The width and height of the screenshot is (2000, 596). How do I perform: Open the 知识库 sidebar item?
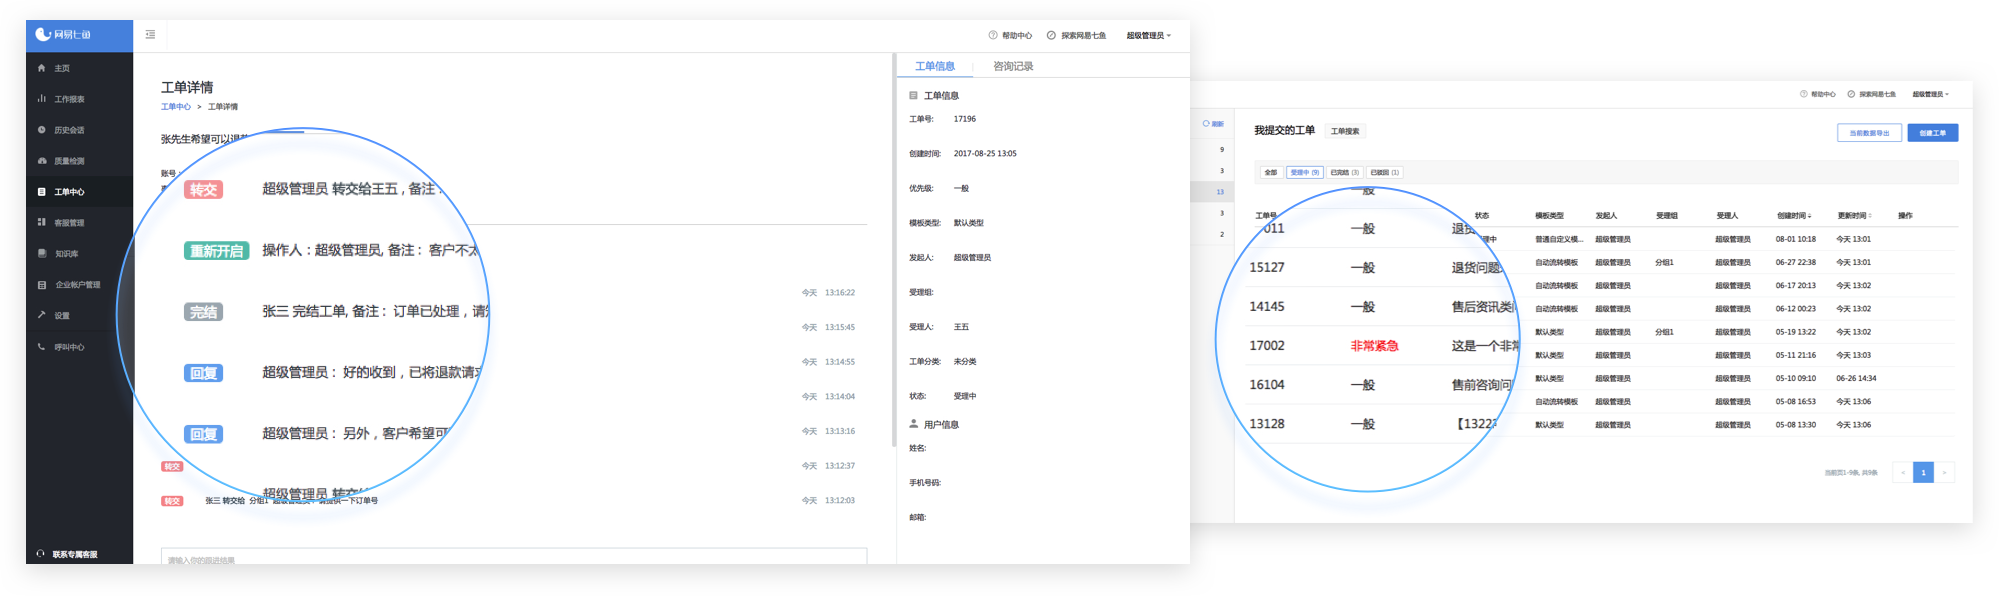point(42,254)
